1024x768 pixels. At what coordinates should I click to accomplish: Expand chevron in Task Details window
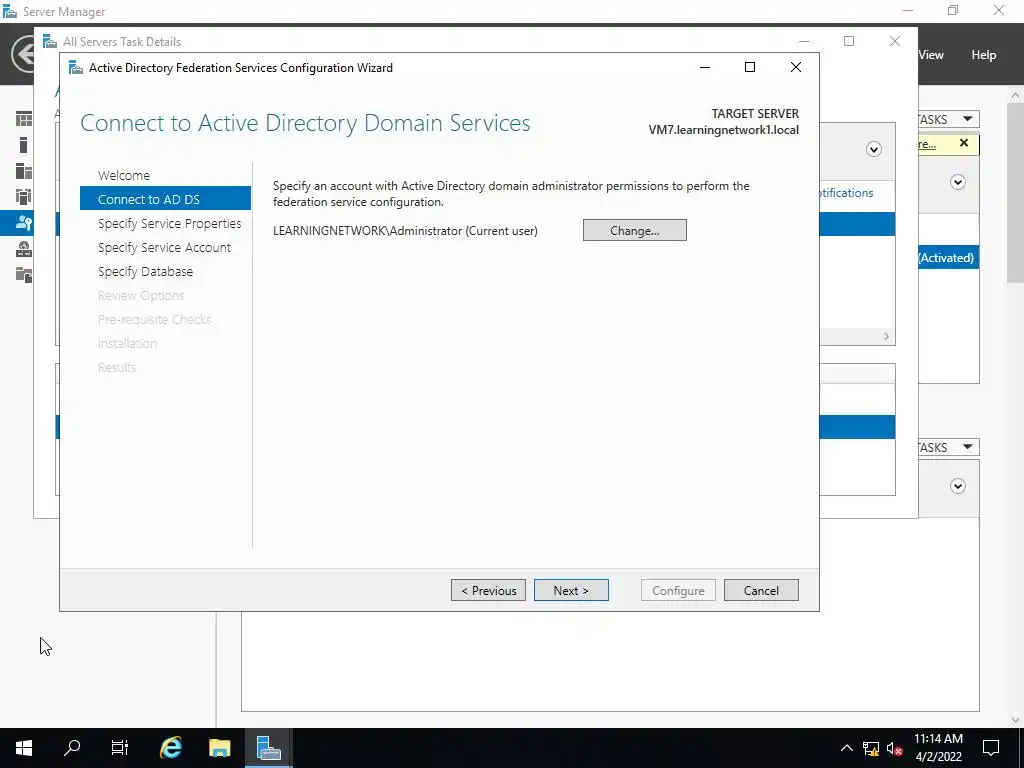pos(873,150)
